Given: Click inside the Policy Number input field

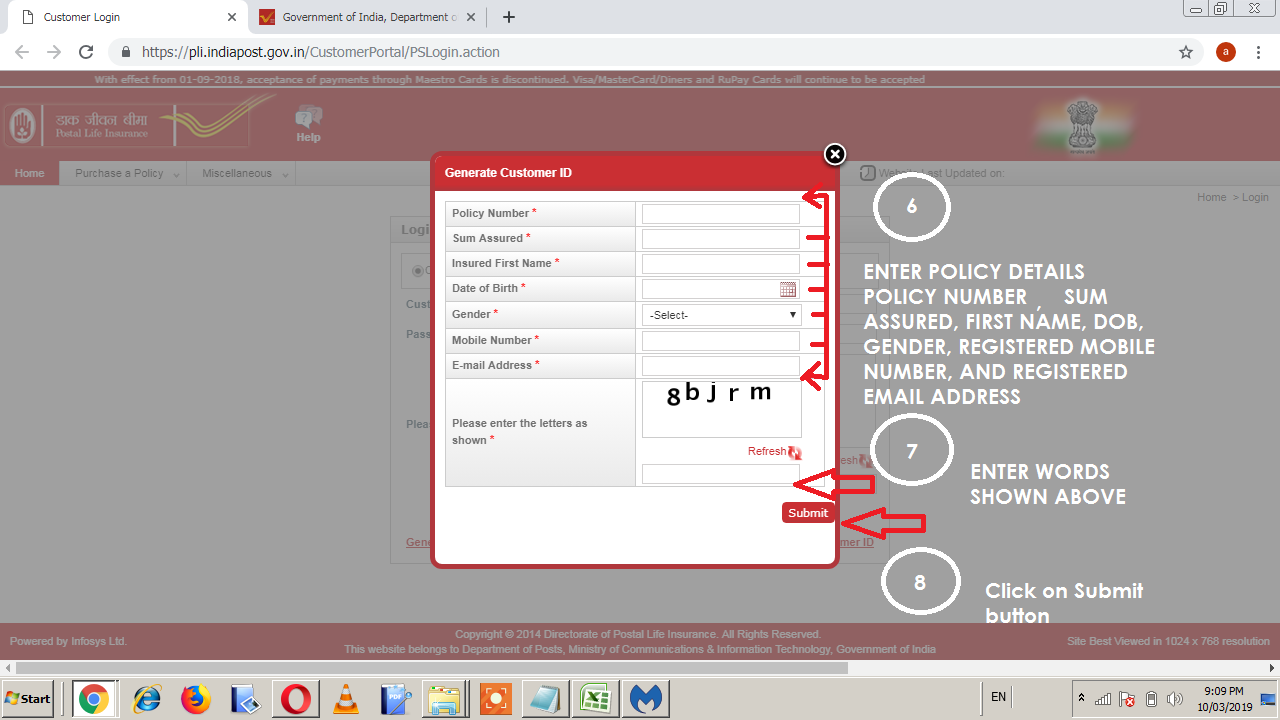Looking at the screenshot, I should pos(720,213).
